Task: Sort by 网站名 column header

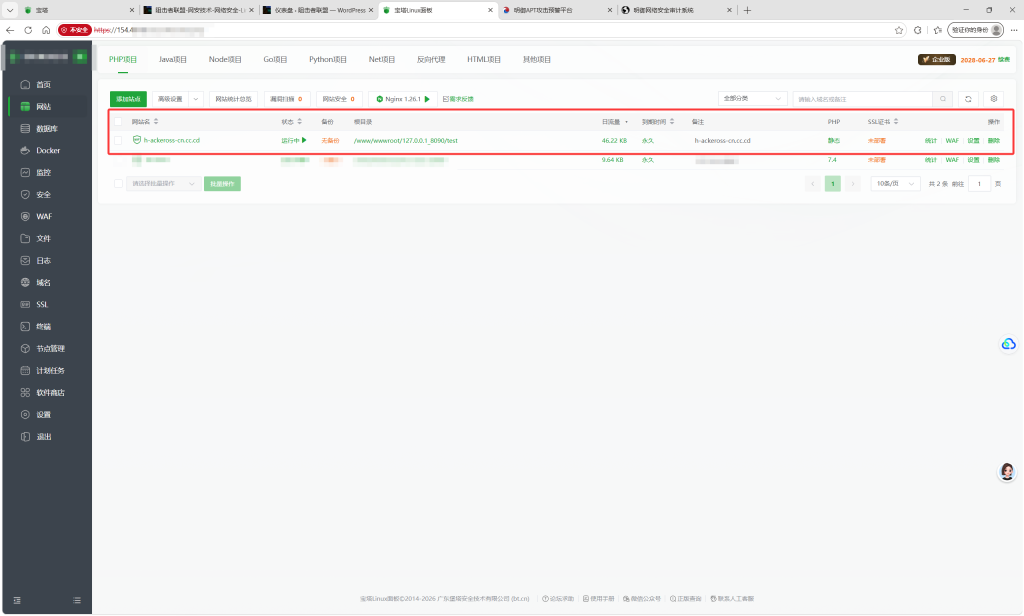Action: click(145, 122)
